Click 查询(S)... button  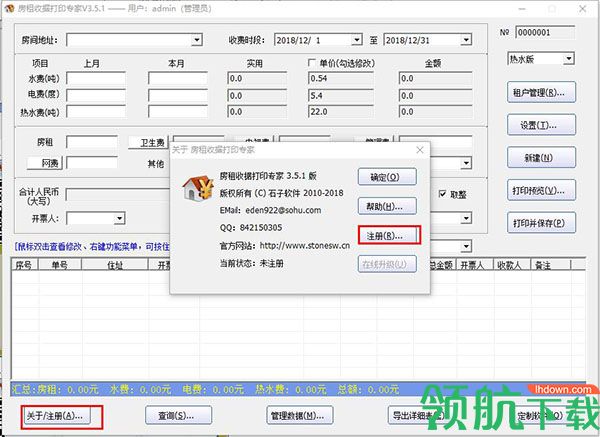tap(178, 416)
